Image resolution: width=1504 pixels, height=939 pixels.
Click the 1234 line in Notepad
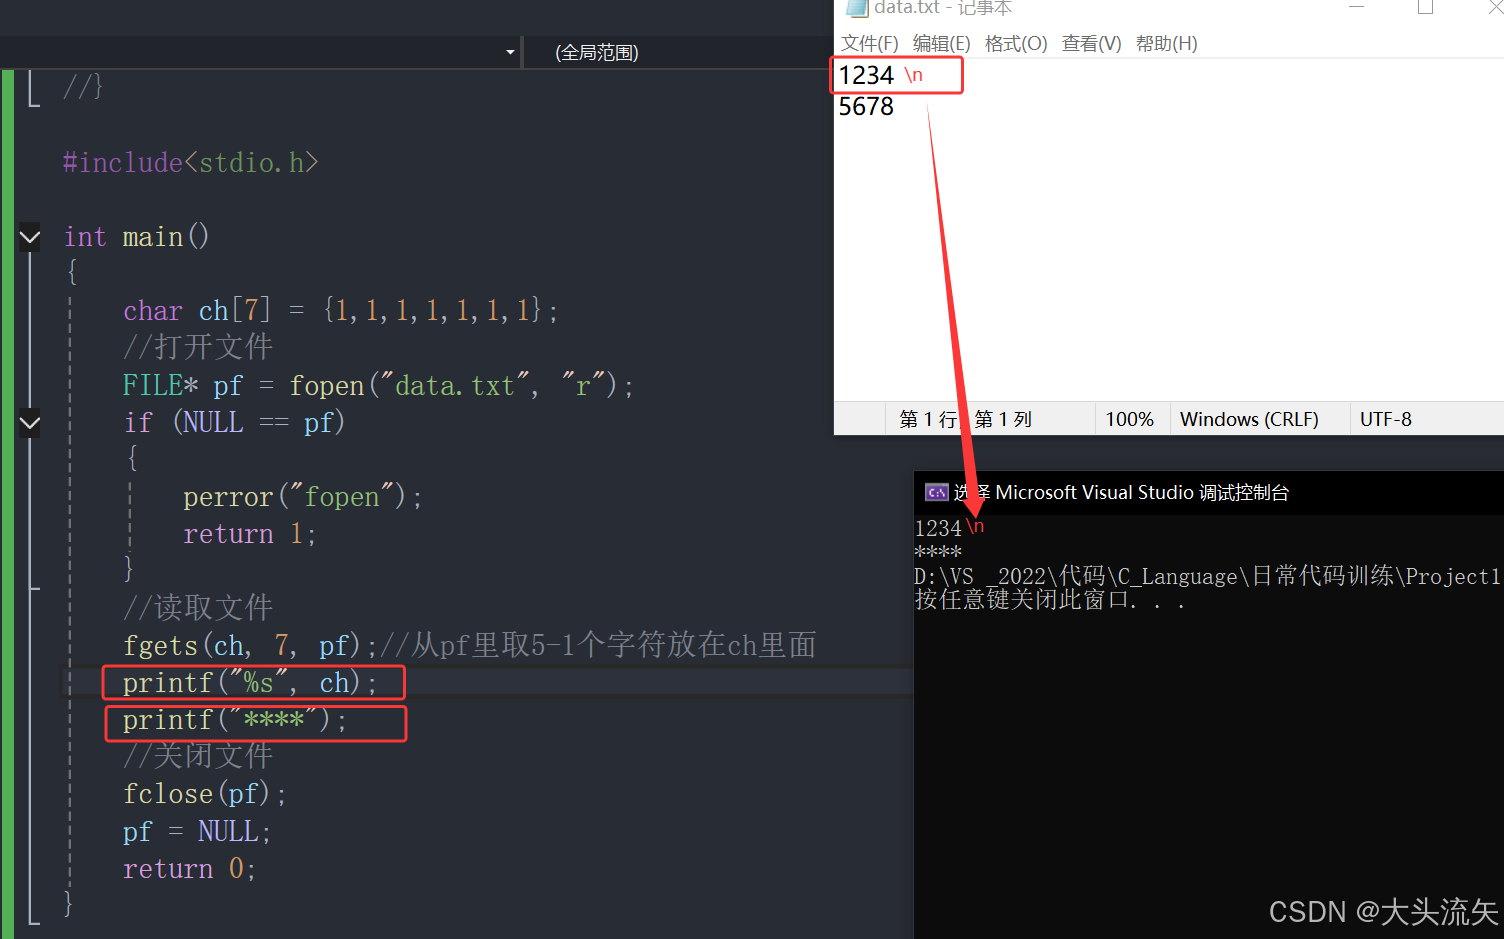point(866,75)
